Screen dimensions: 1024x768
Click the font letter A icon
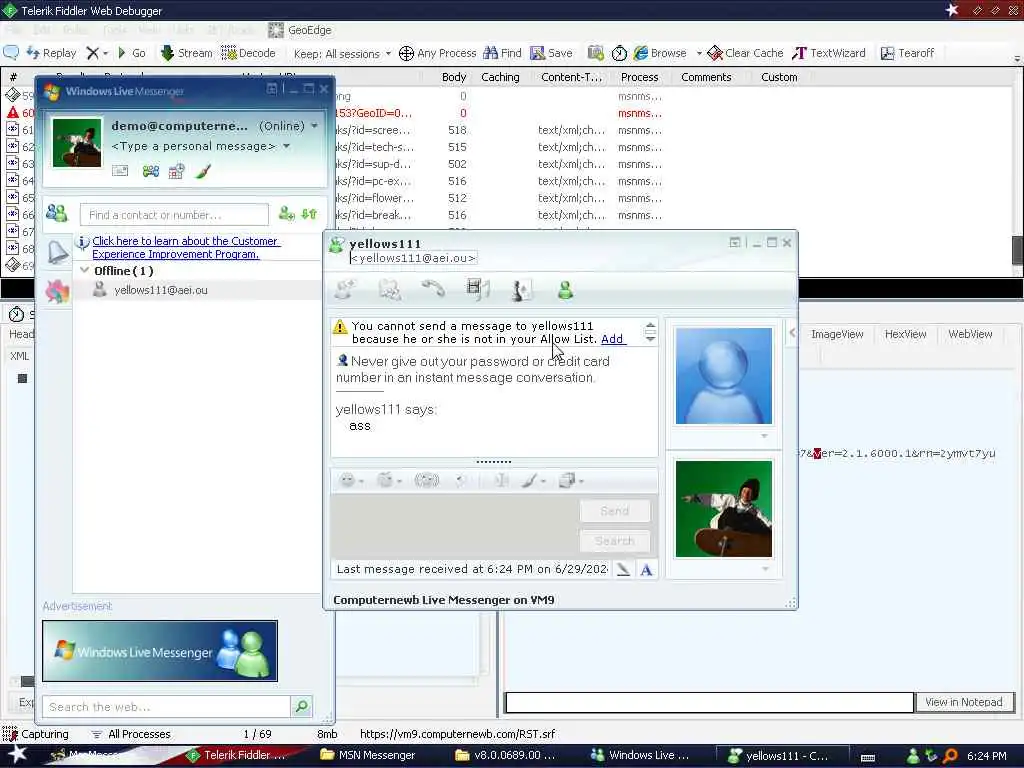[x=646, y=569]
